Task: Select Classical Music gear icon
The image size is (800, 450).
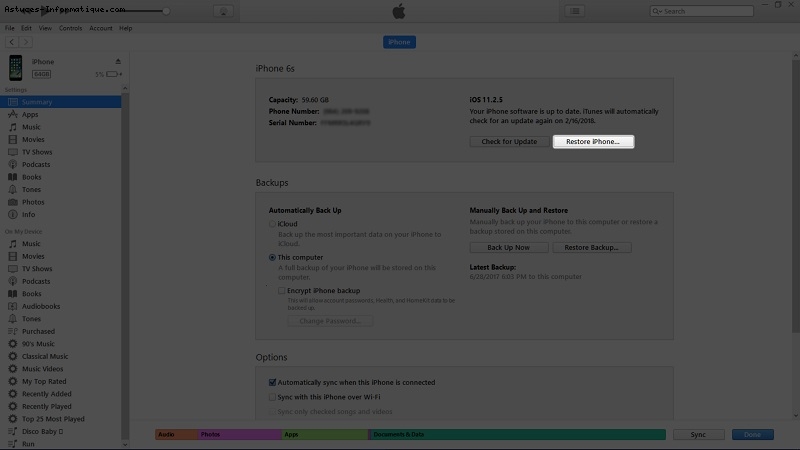Action: tap(13, 356)
